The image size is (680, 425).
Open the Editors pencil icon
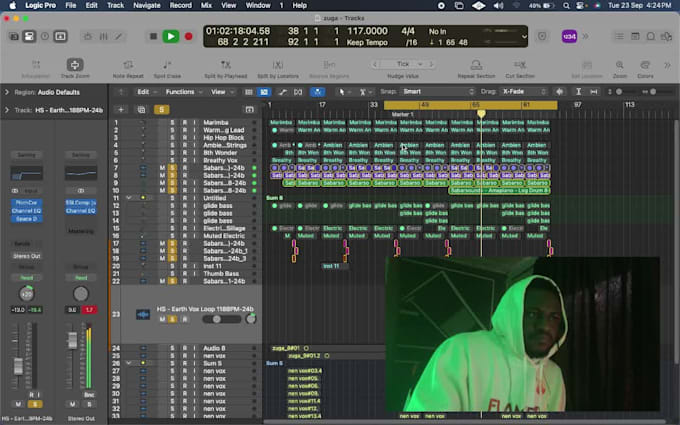tap(118, 36)
